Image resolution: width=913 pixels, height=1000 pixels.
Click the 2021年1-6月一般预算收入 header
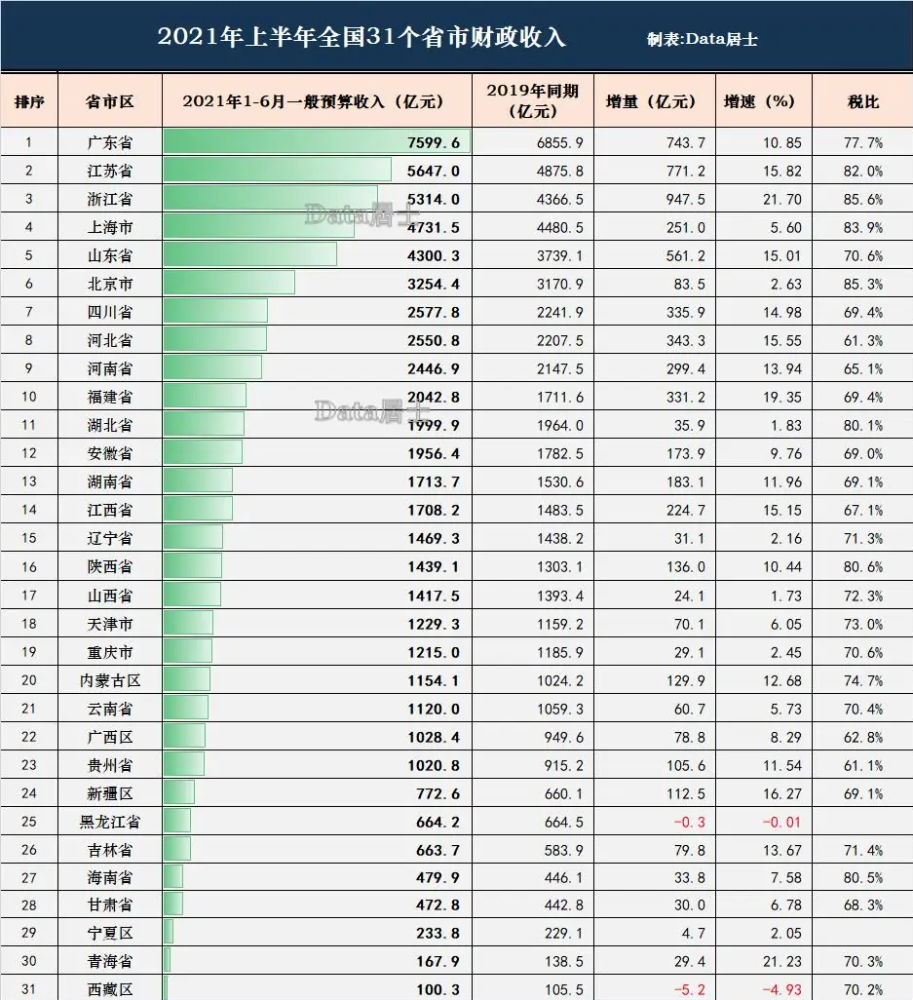[x=313, y=101]
